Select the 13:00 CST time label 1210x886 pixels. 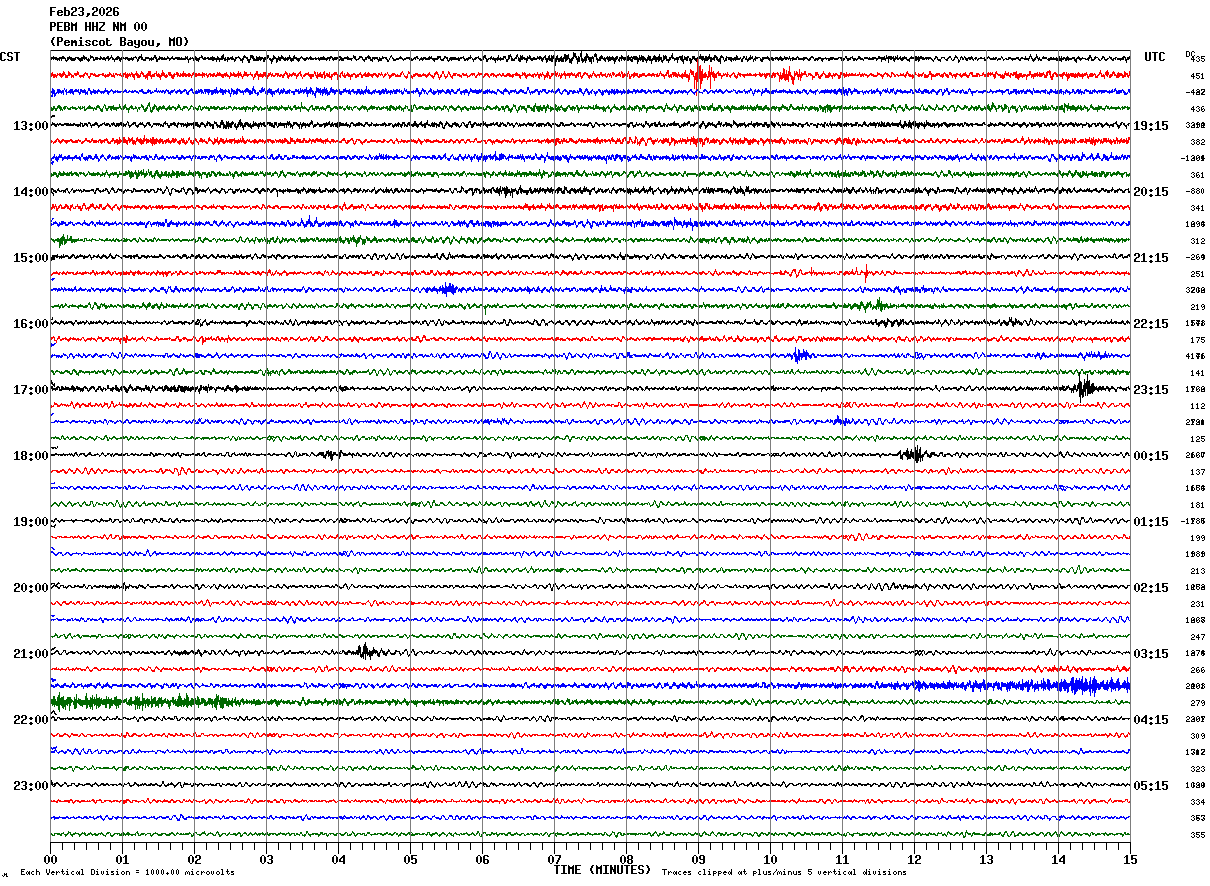(30, 126)
